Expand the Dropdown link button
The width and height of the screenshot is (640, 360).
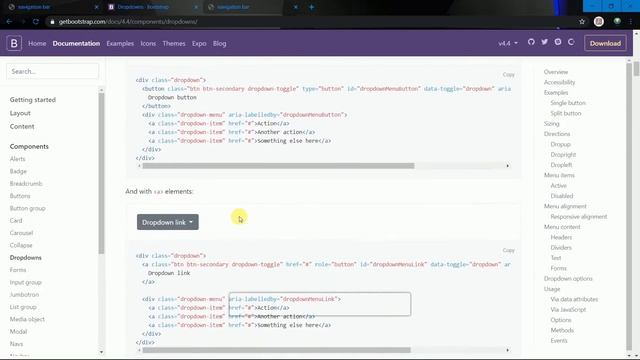[168, 222]
